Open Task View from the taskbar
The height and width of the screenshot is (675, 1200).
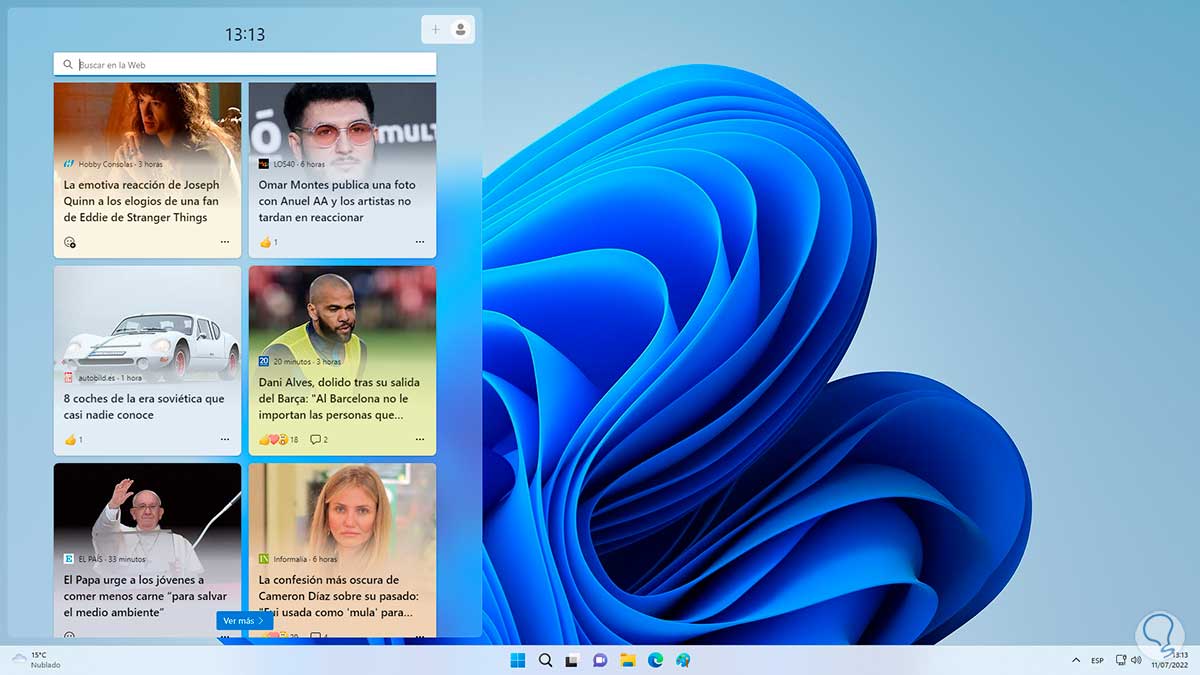[x=572, y=660]
